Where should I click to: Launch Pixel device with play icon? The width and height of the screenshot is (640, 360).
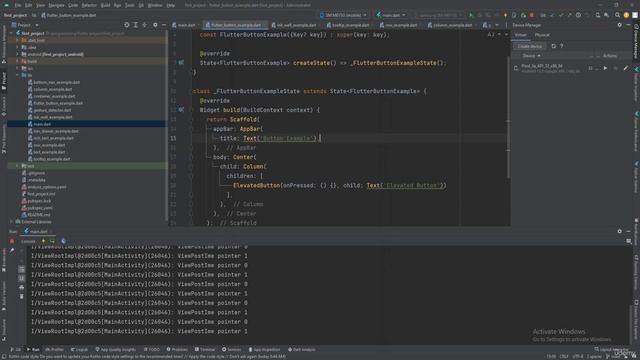pos(605,68)
